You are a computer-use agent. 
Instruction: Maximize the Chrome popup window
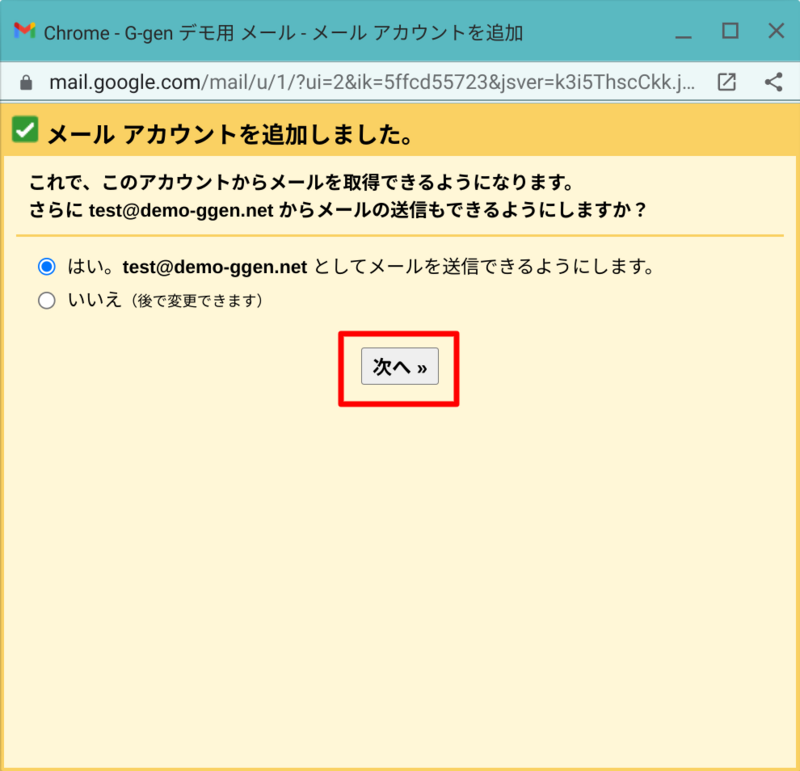tap(730, 31)
